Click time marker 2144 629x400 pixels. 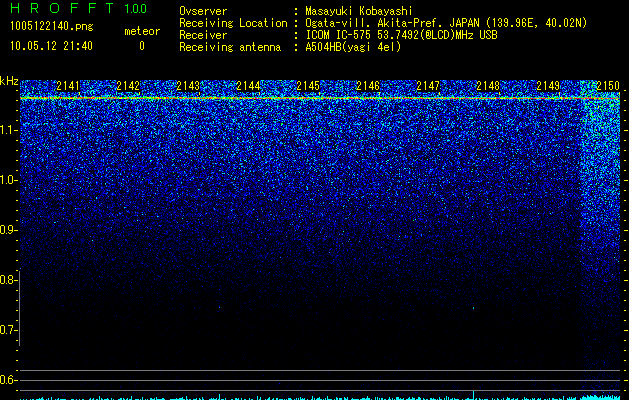248,85
